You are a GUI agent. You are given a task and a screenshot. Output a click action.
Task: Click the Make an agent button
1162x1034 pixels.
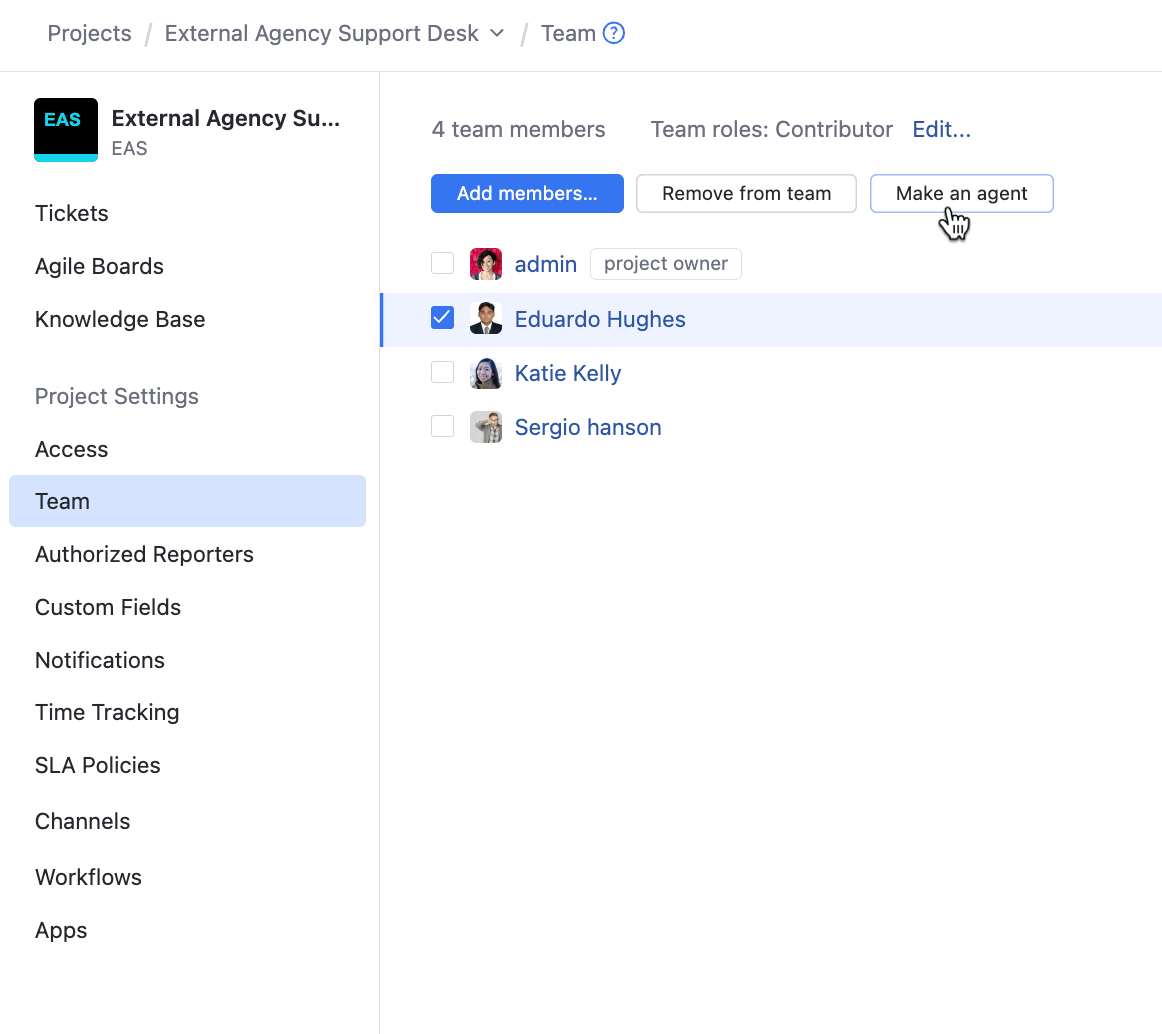(961, 193)
